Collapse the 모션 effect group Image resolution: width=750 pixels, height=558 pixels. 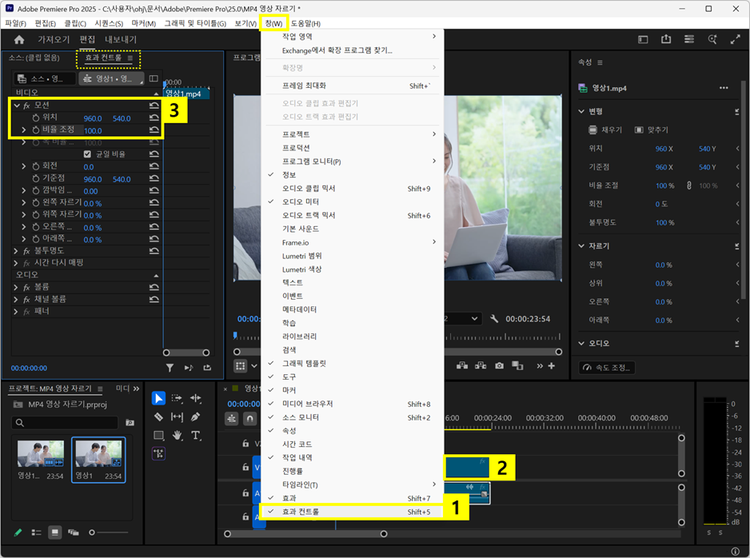[x=17, y=106]
